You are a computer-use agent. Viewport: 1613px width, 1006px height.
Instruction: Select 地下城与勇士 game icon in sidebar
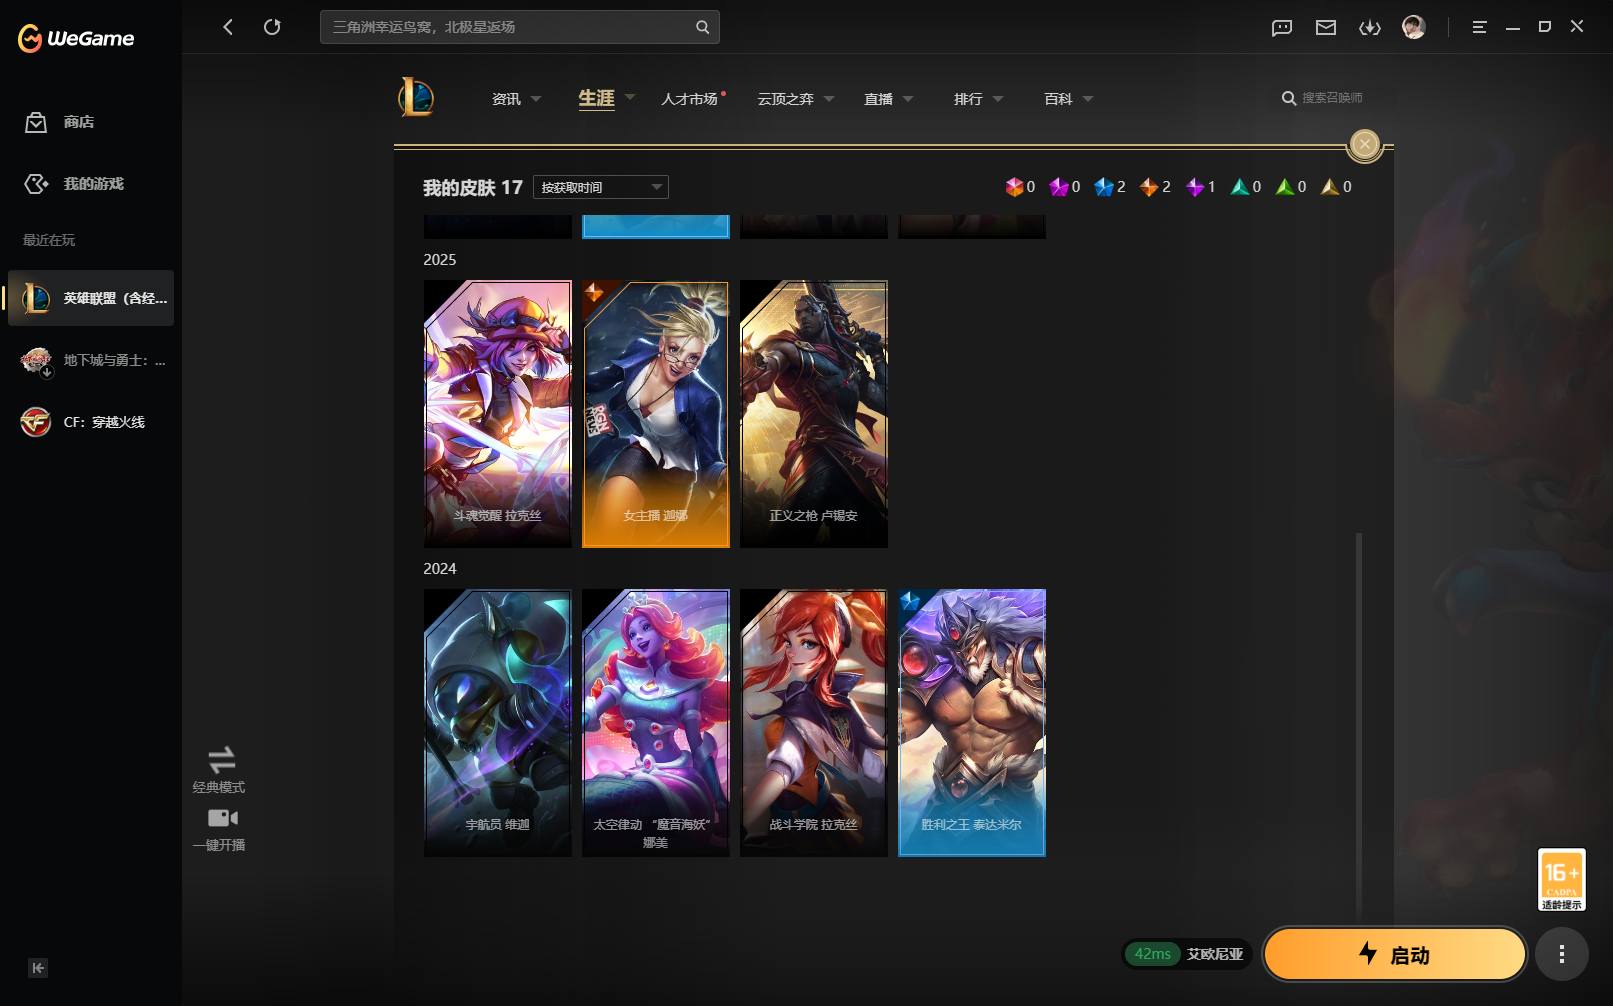pos(36,360)
